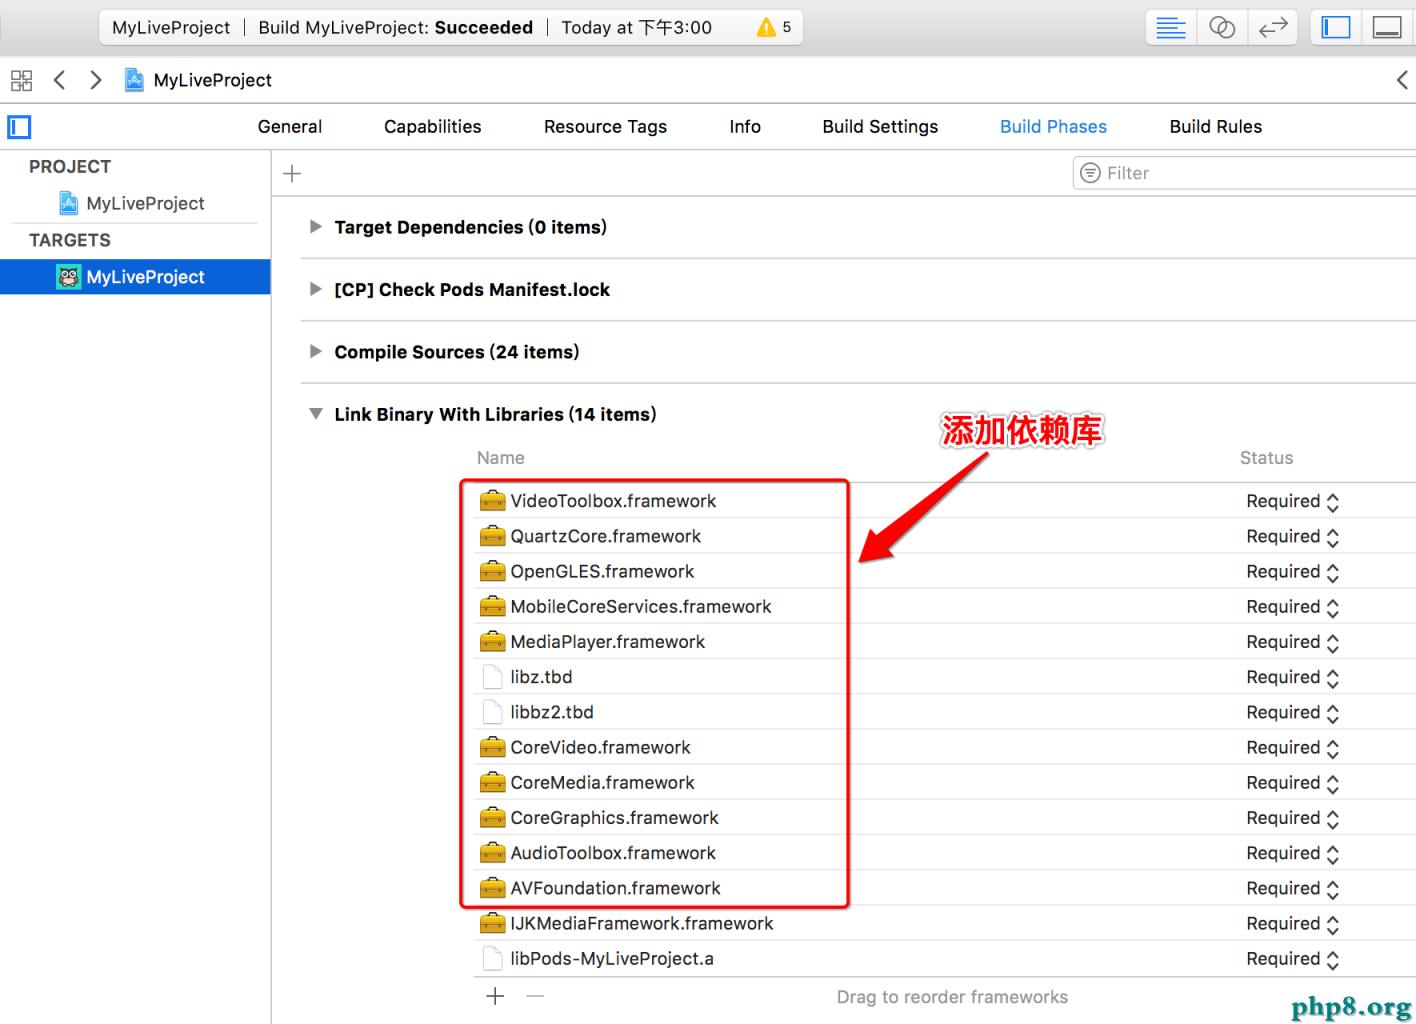
Task: Switch to the Build Settings tab
Action: [x=880, y=127]
